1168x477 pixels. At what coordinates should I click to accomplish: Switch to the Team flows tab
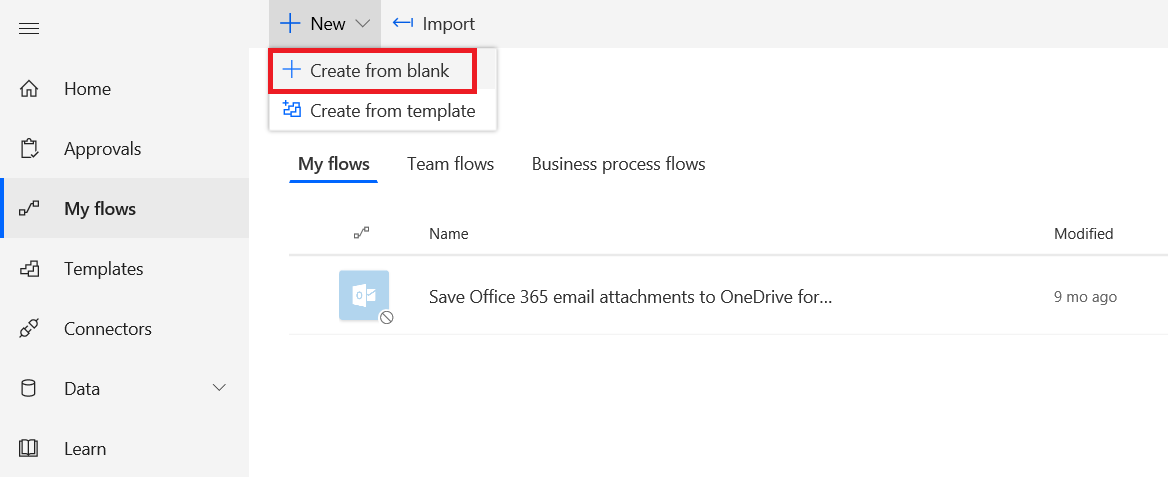(450, 164)
